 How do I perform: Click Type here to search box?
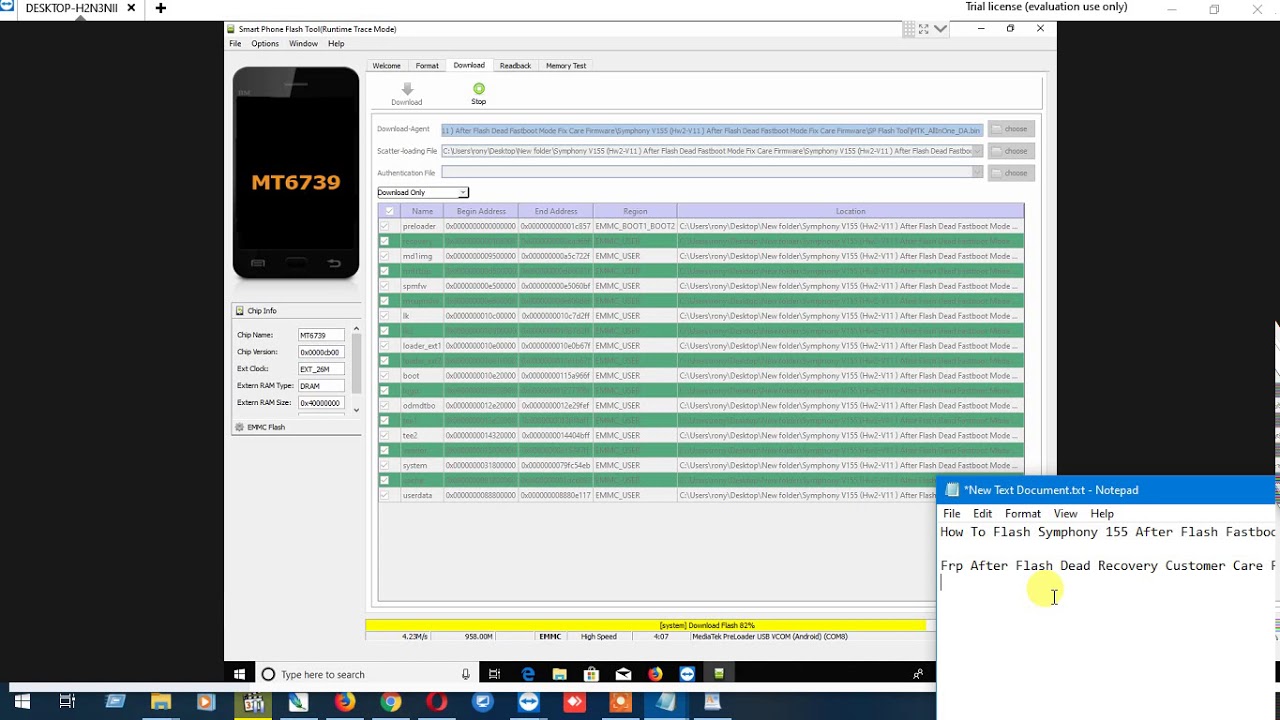365,674
